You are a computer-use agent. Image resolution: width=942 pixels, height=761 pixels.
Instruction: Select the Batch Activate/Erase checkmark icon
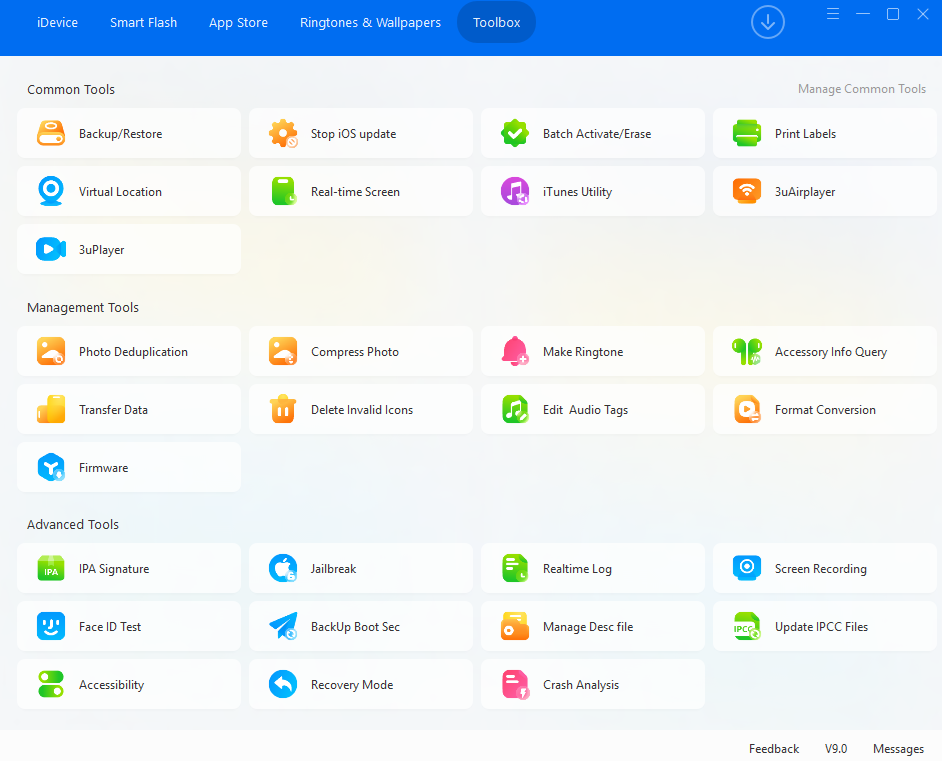tap(515, 133)
